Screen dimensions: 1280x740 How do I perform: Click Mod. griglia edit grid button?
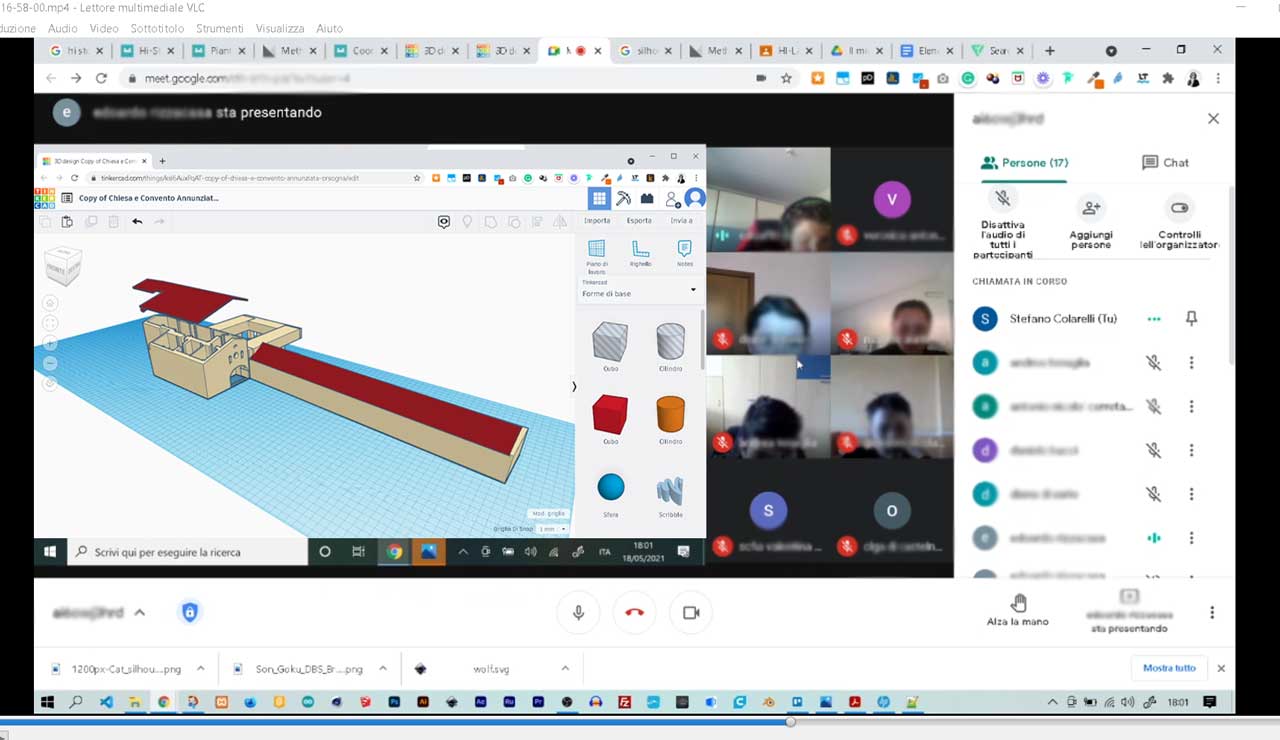(548, 513)
